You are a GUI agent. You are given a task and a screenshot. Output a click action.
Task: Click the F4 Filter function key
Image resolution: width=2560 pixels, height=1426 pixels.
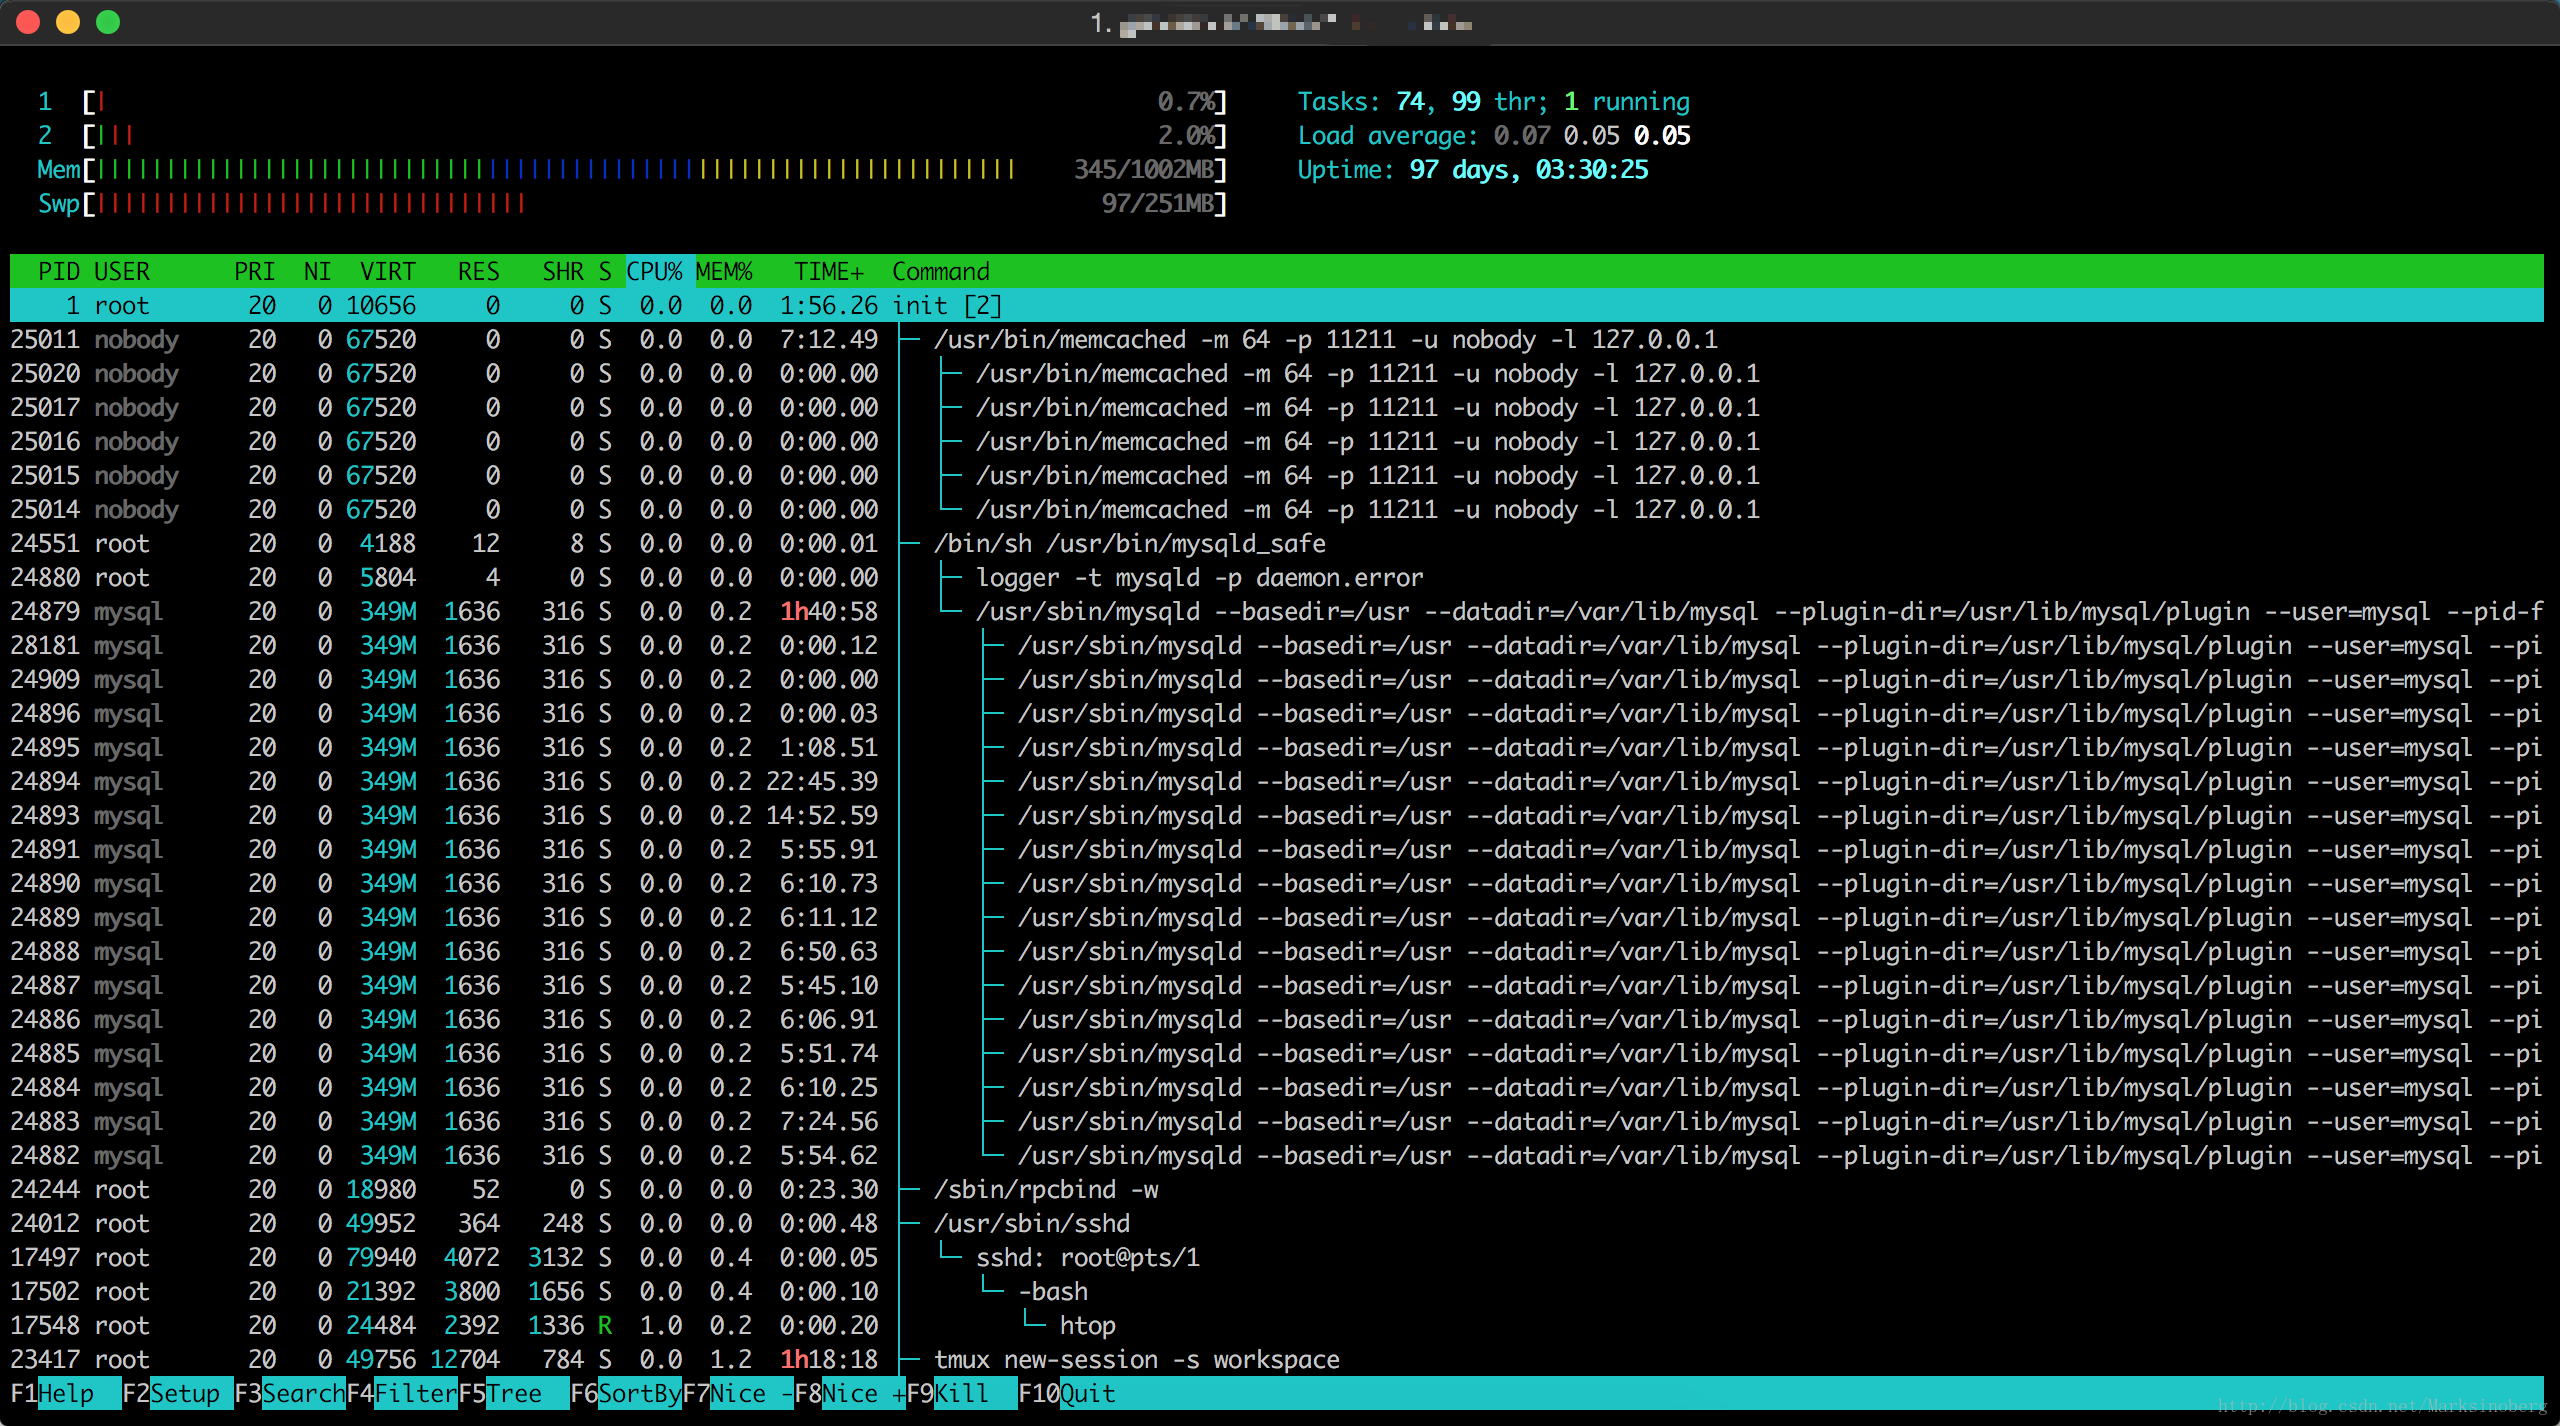(414, 1393)
